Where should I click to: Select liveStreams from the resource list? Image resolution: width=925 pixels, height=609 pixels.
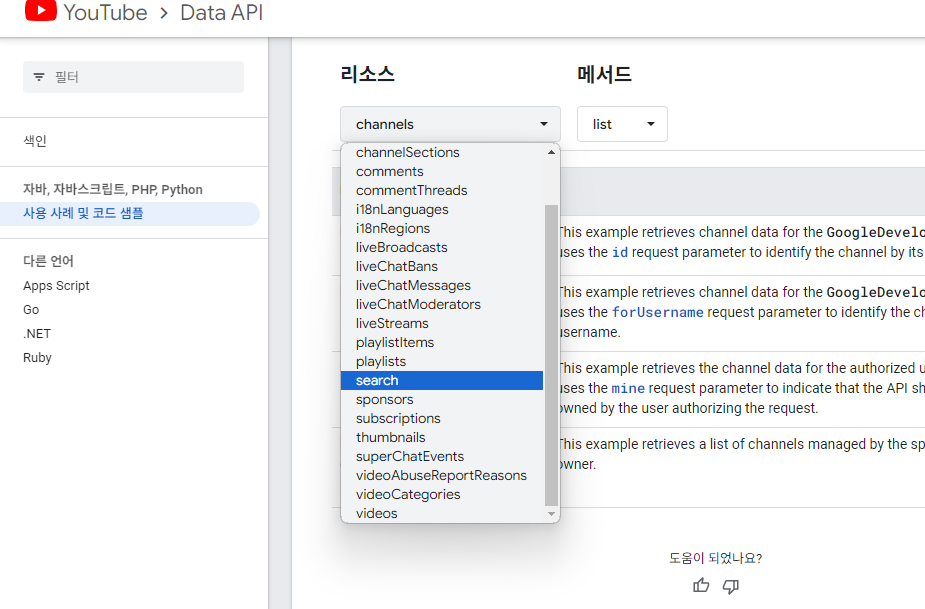(x=442, y=323)
